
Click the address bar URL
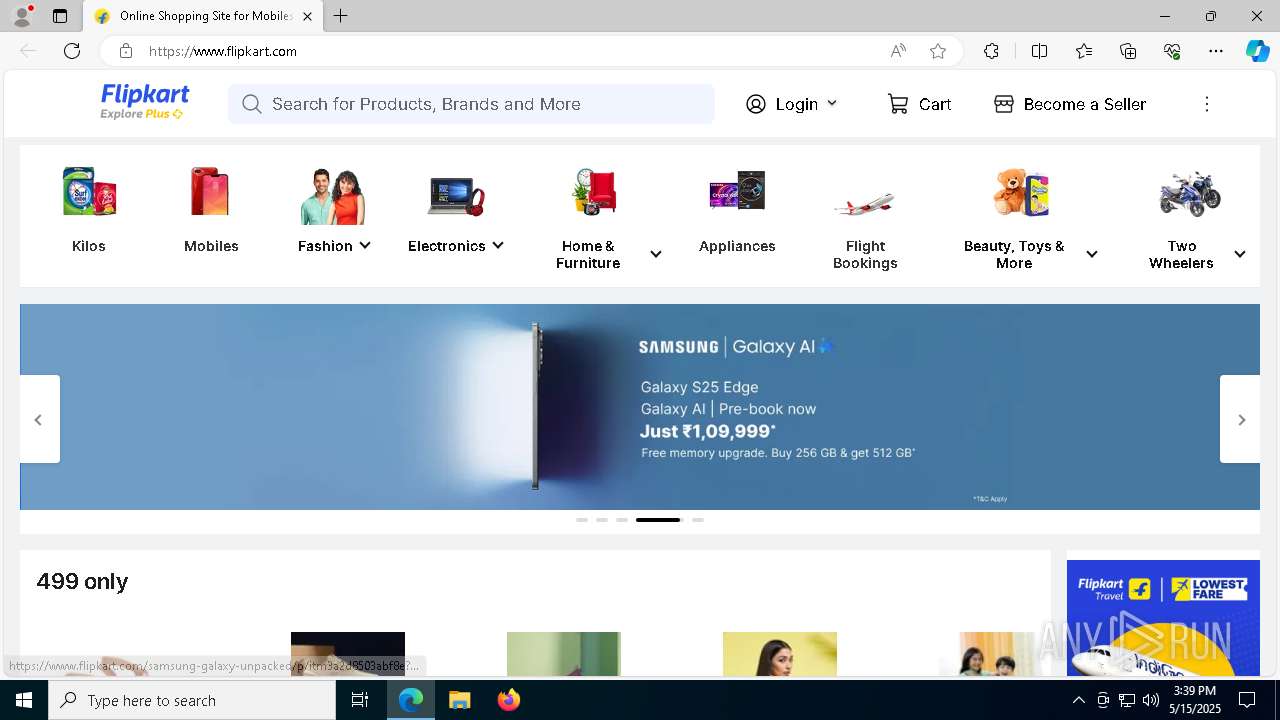[x=223, y=51]
